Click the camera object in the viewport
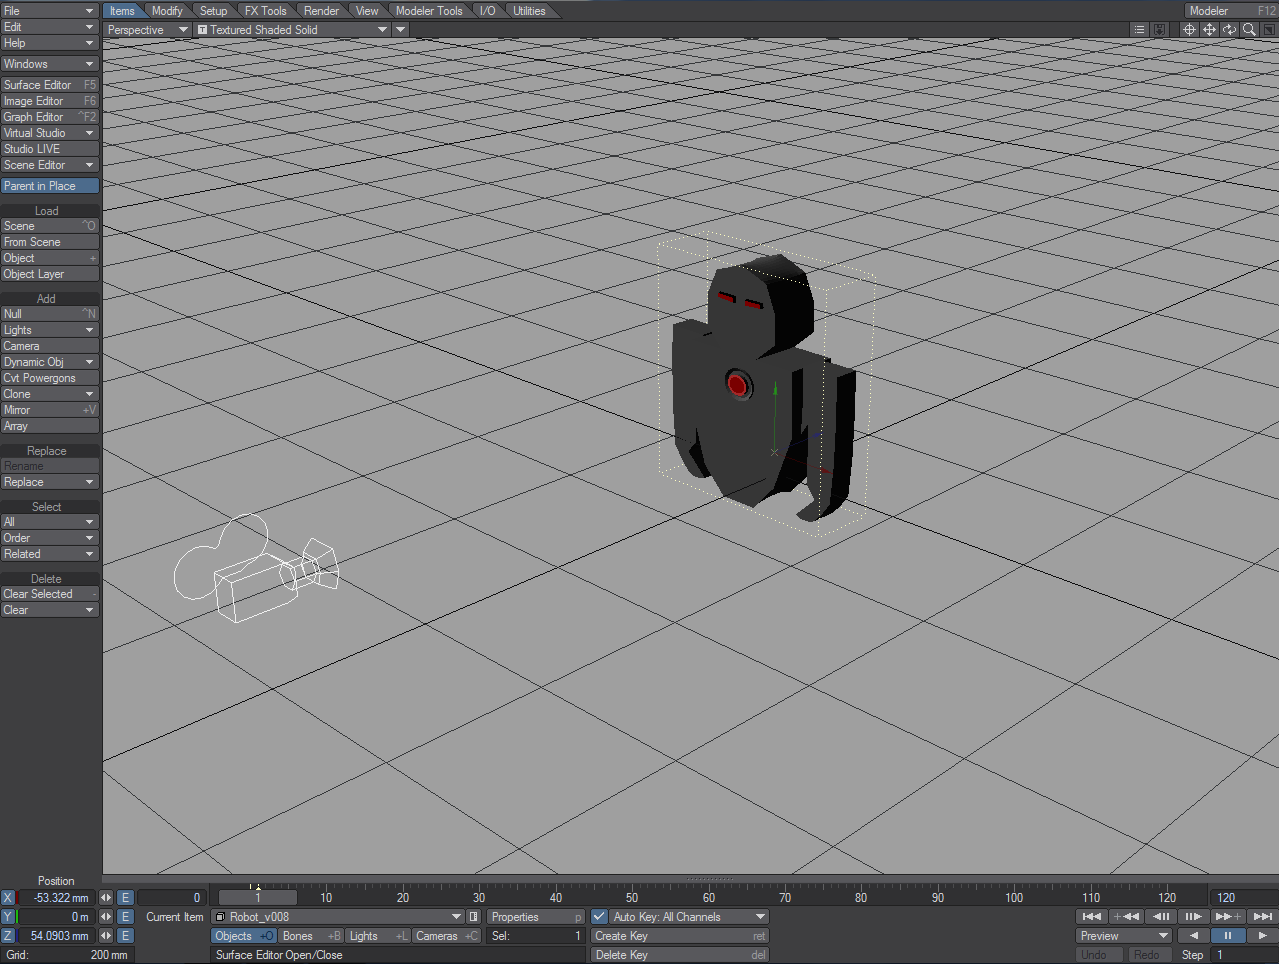The width and height of the screenshot is (1279, 964). coord(258,570)
